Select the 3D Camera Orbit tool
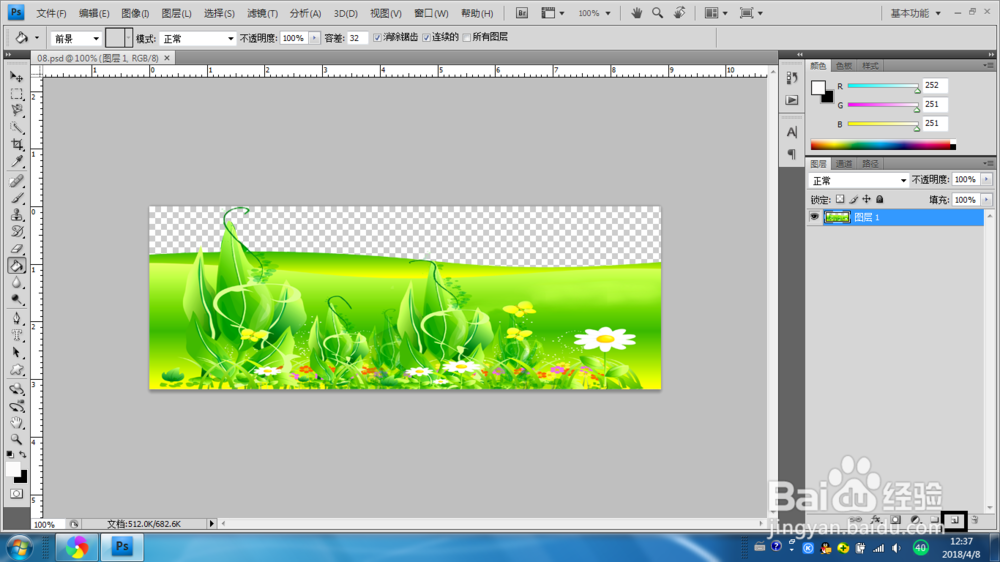 17,406
